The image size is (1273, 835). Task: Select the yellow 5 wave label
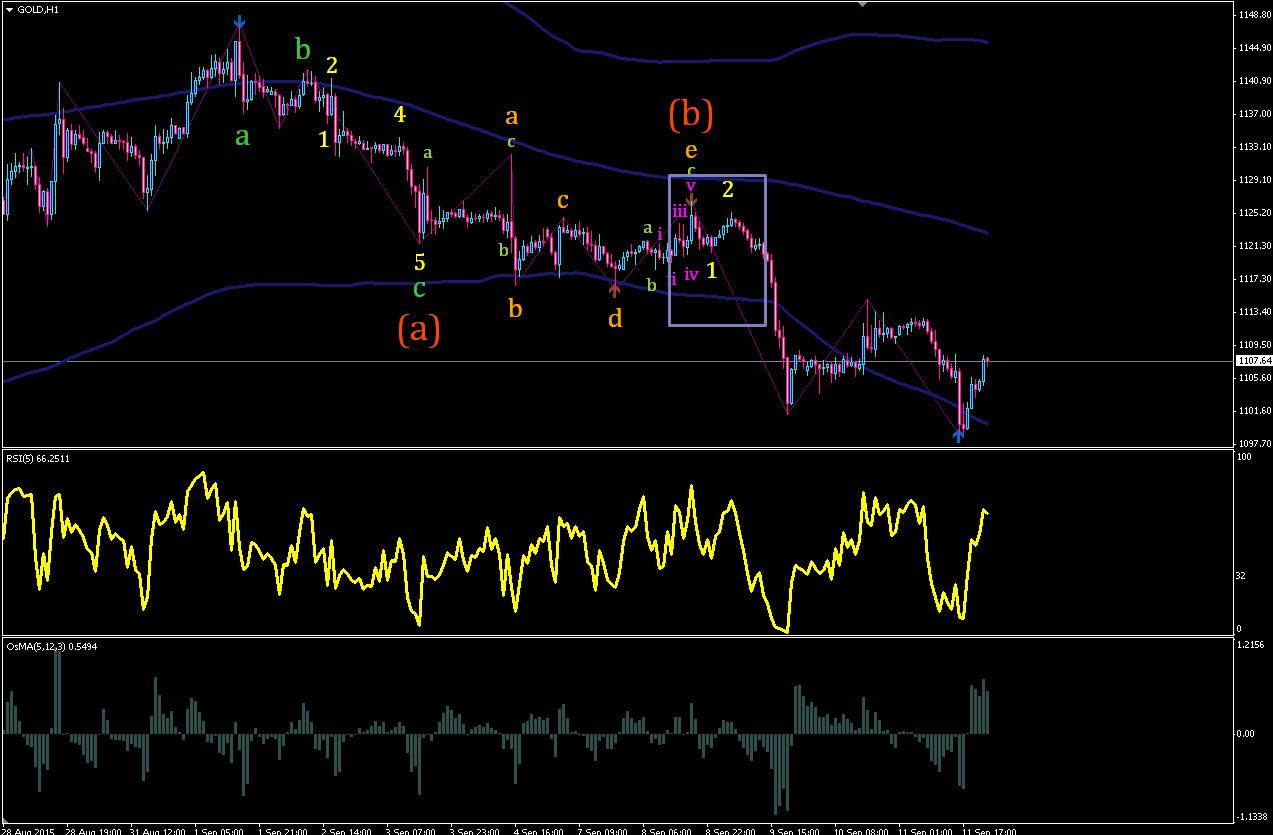coord(420,263)
